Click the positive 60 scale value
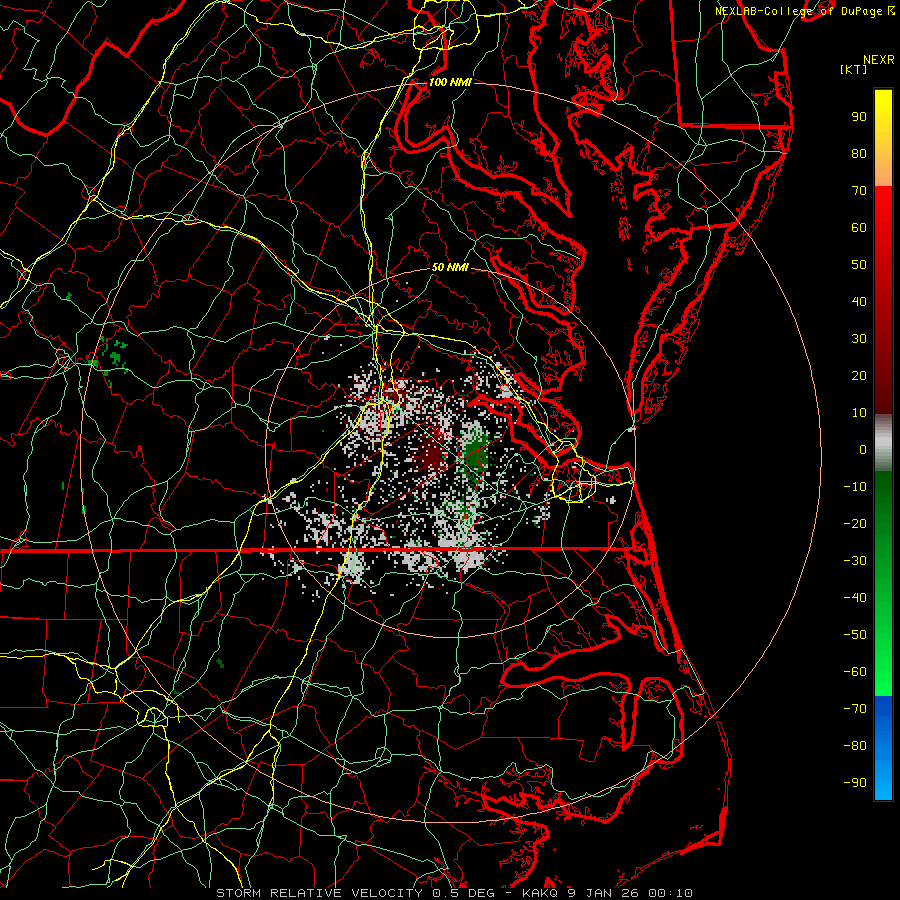 [859, 228]
